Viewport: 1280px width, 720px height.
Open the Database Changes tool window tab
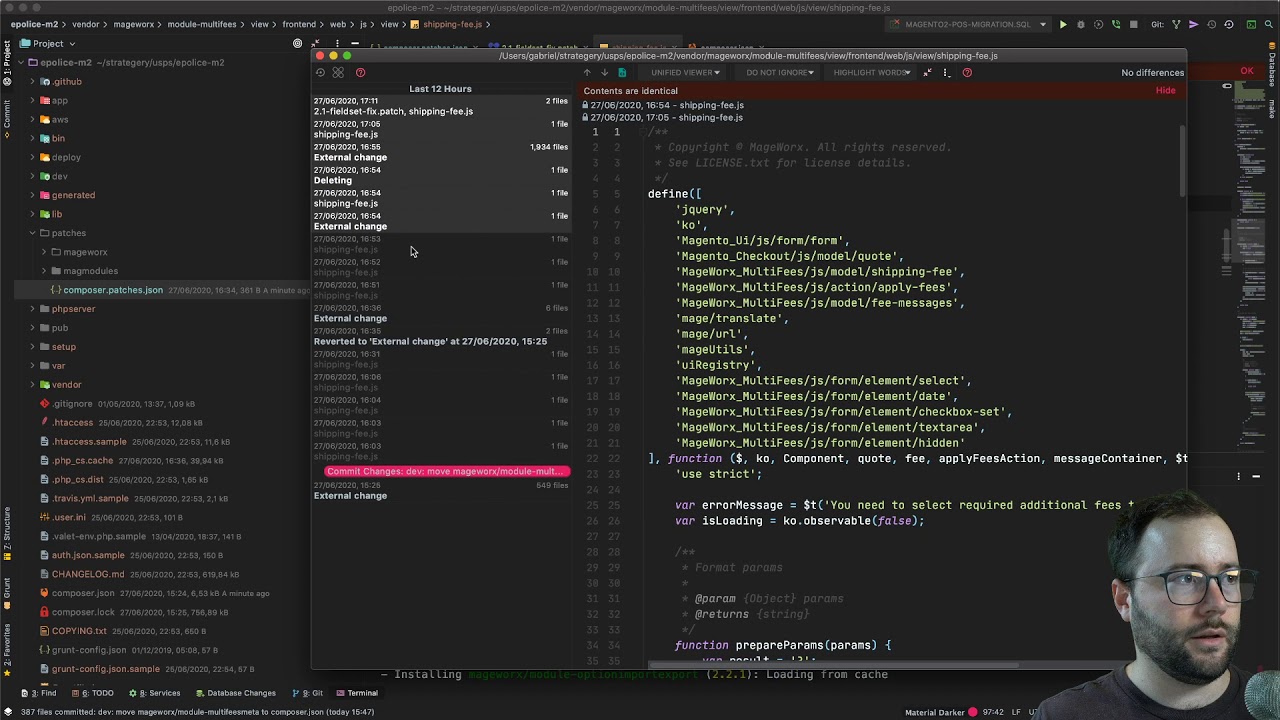point(236,693)
